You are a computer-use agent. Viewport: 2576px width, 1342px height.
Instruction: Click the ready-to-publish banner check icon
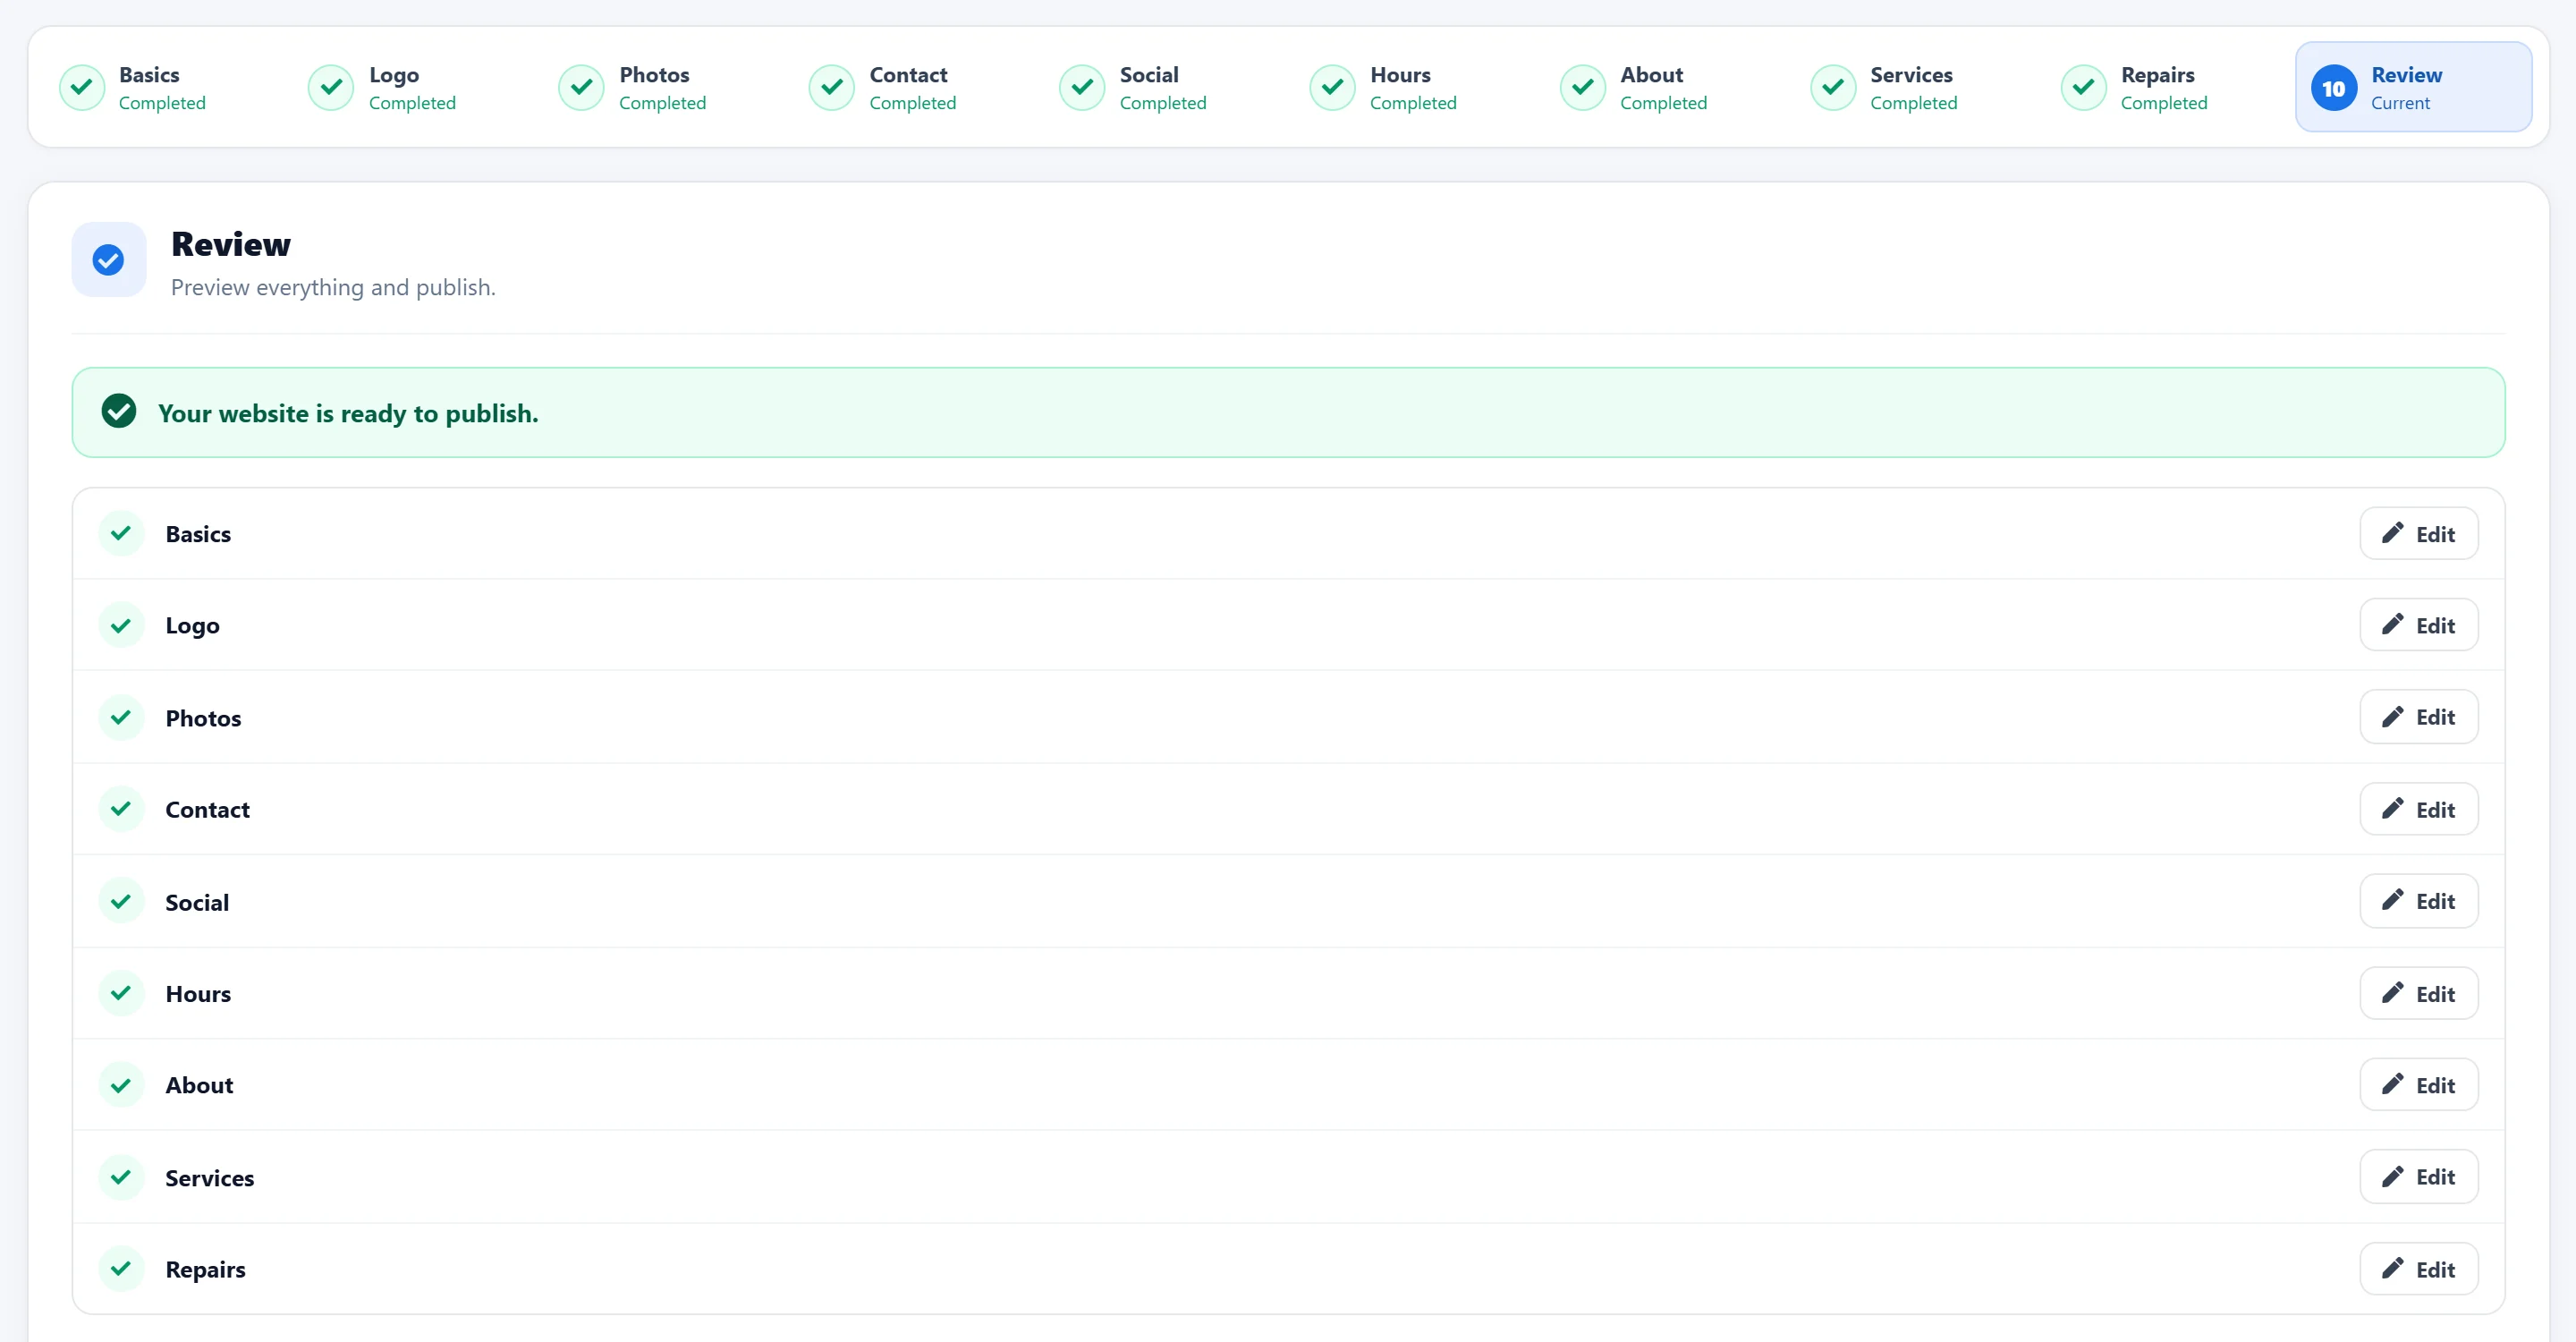(x=119, y=411)
